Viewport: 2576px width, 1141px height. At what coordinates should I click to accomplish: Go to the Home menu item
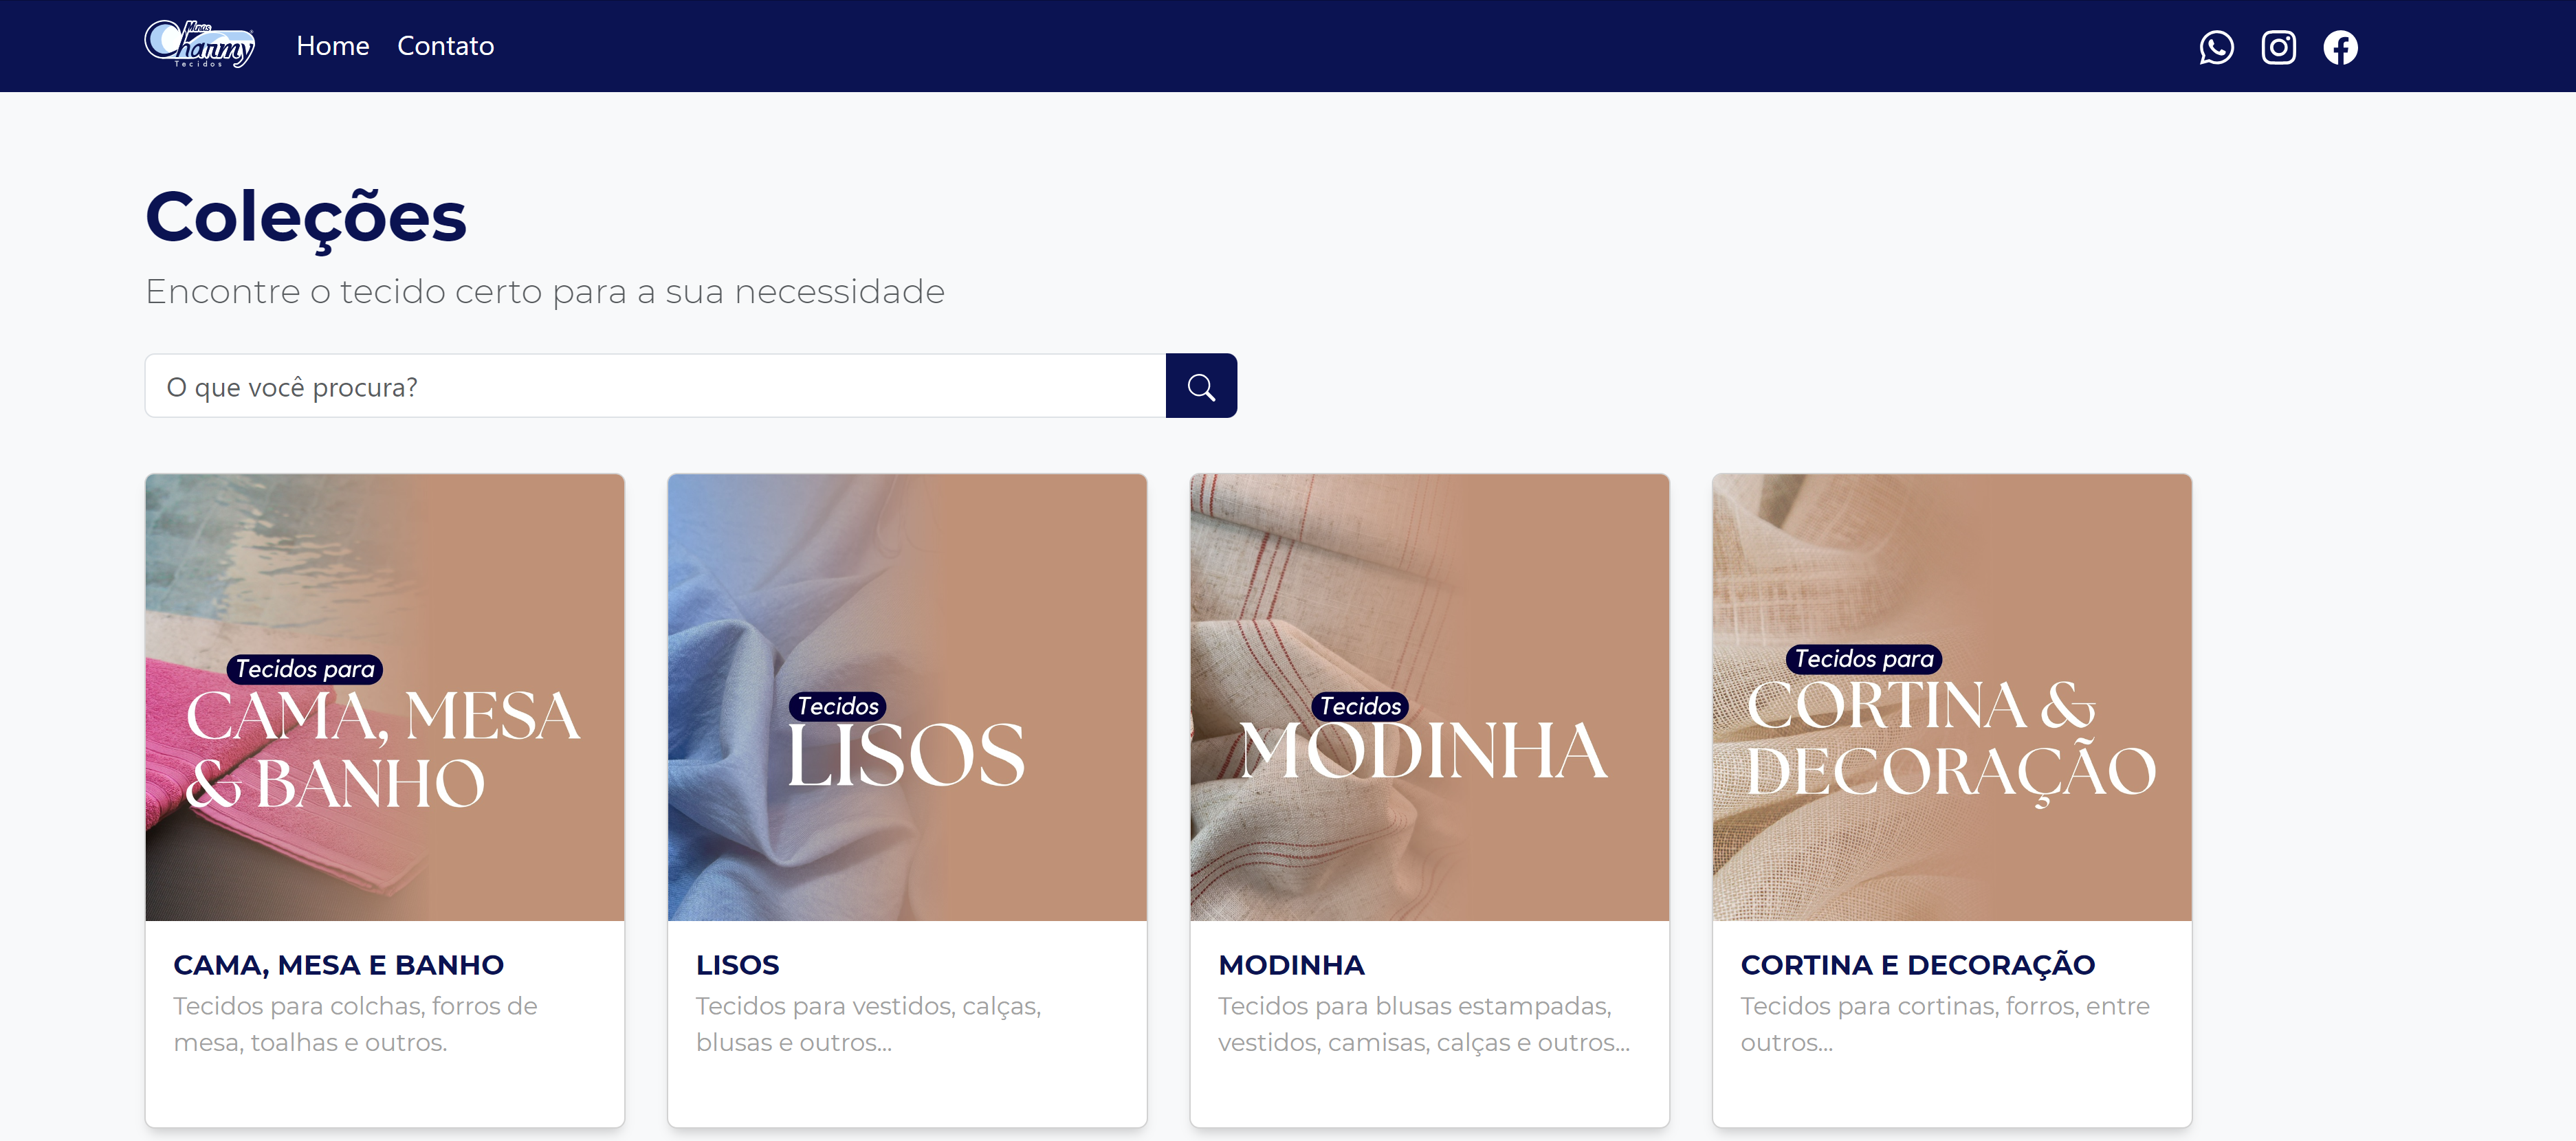click(x=333, y=46)
